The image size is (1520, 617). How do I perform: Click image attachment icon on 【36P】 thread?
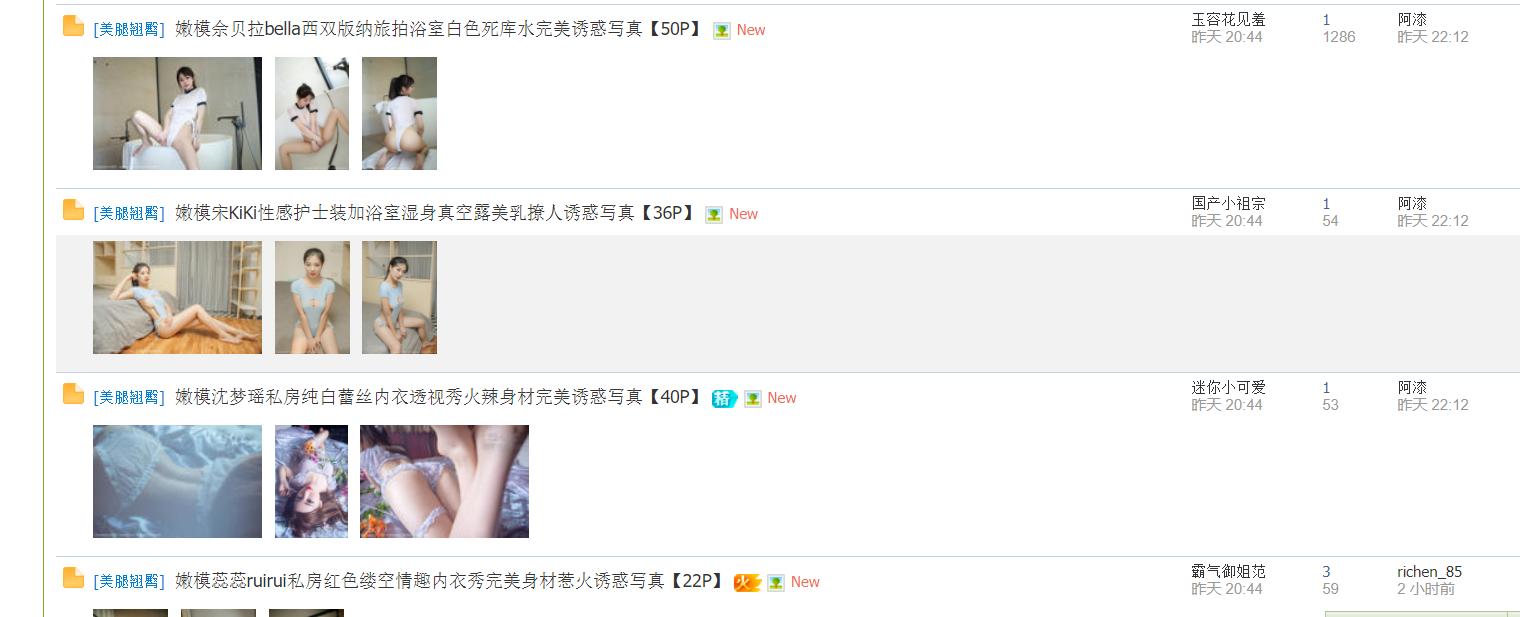click(714, 215)
